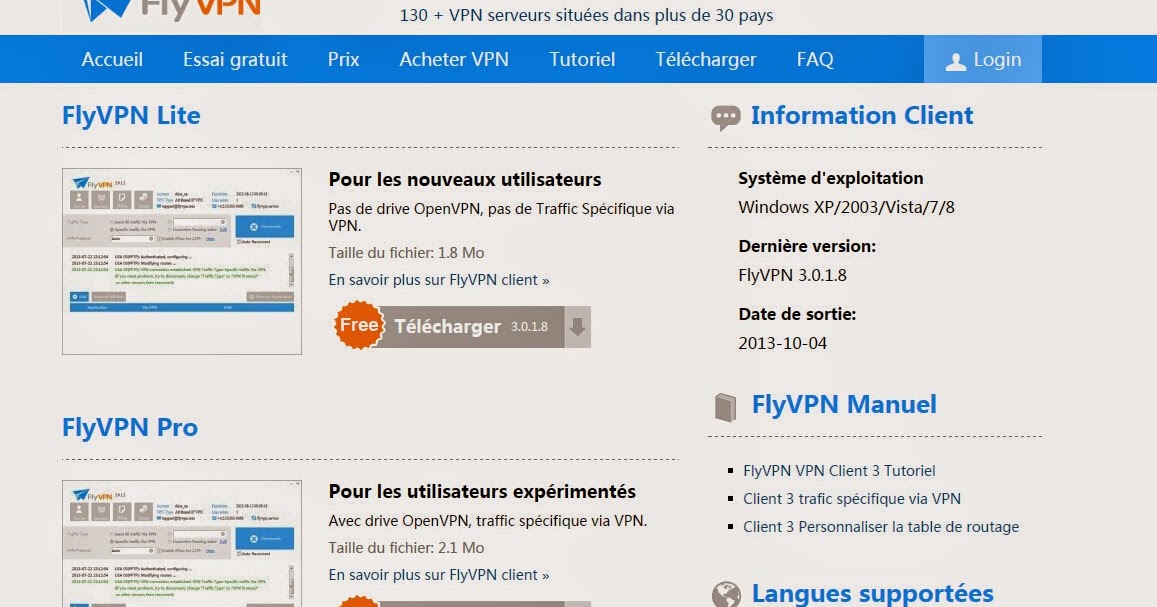This screenshot has width=1157, height=607.
Task: Click the 'FlyVPN 3.0.1.8' version text
Action: [792, 275]
